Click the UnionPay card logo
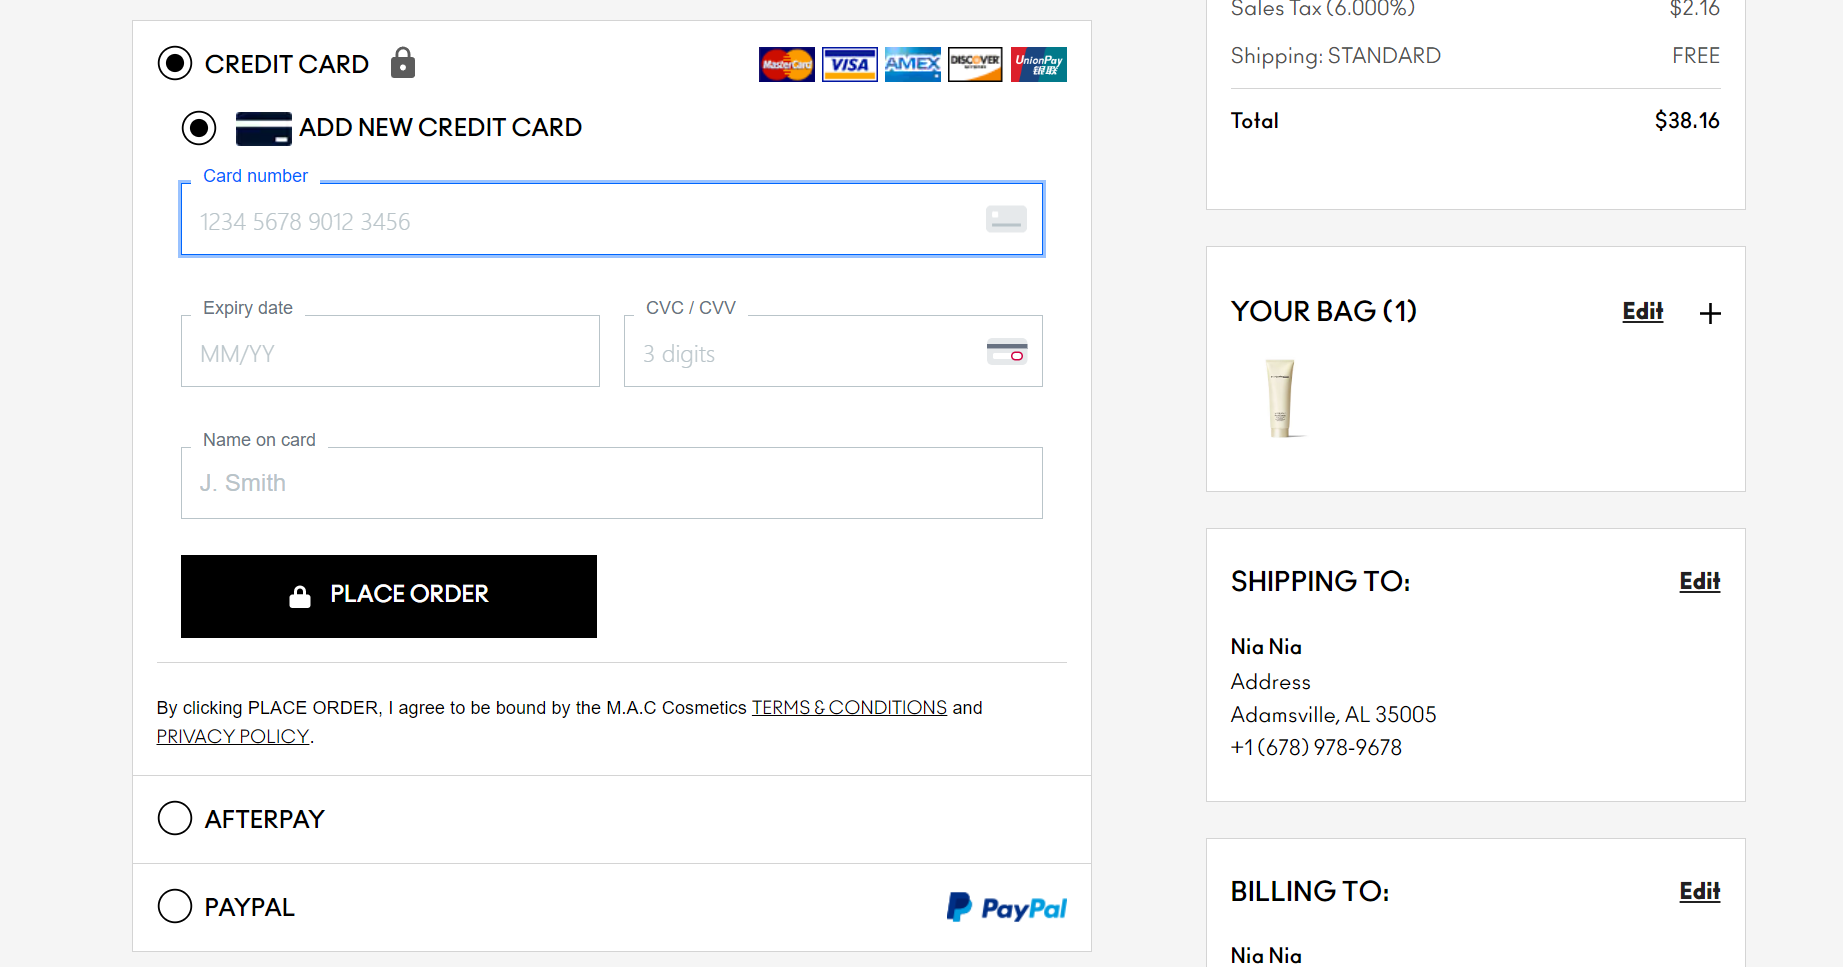Screen dimensions: 1843x967 (x=1038, y=64)
